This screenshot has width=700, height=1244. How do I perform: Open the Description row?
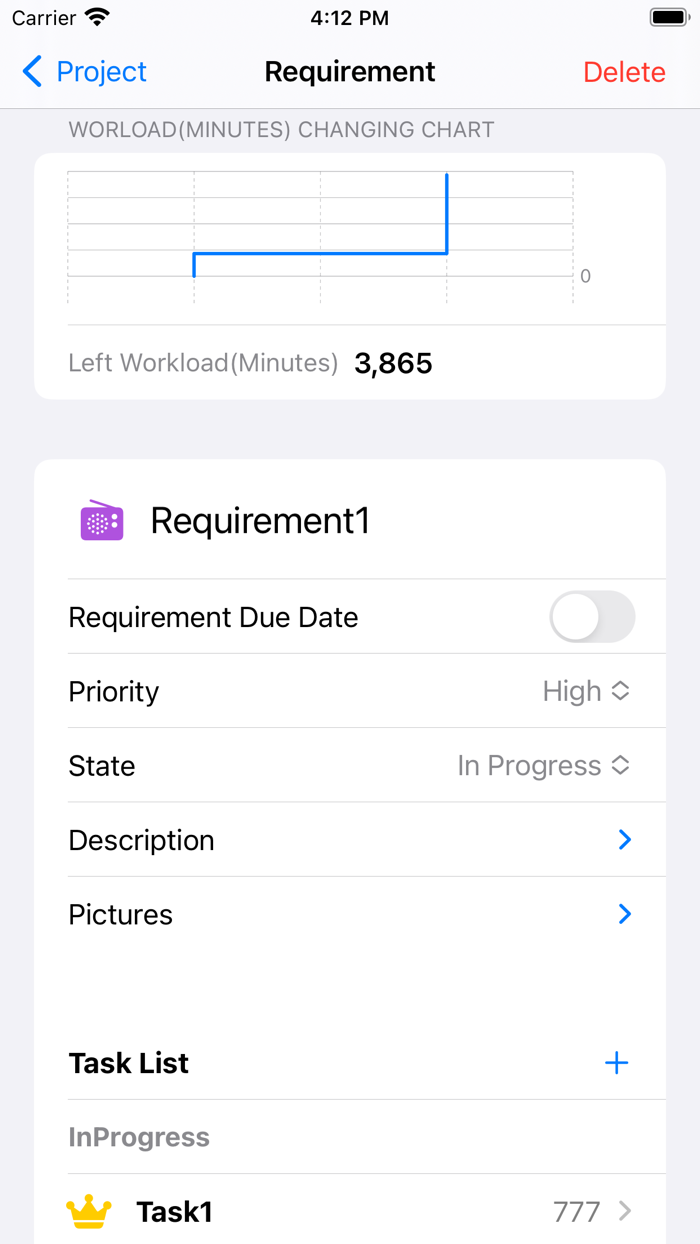[x=142, y=840]
